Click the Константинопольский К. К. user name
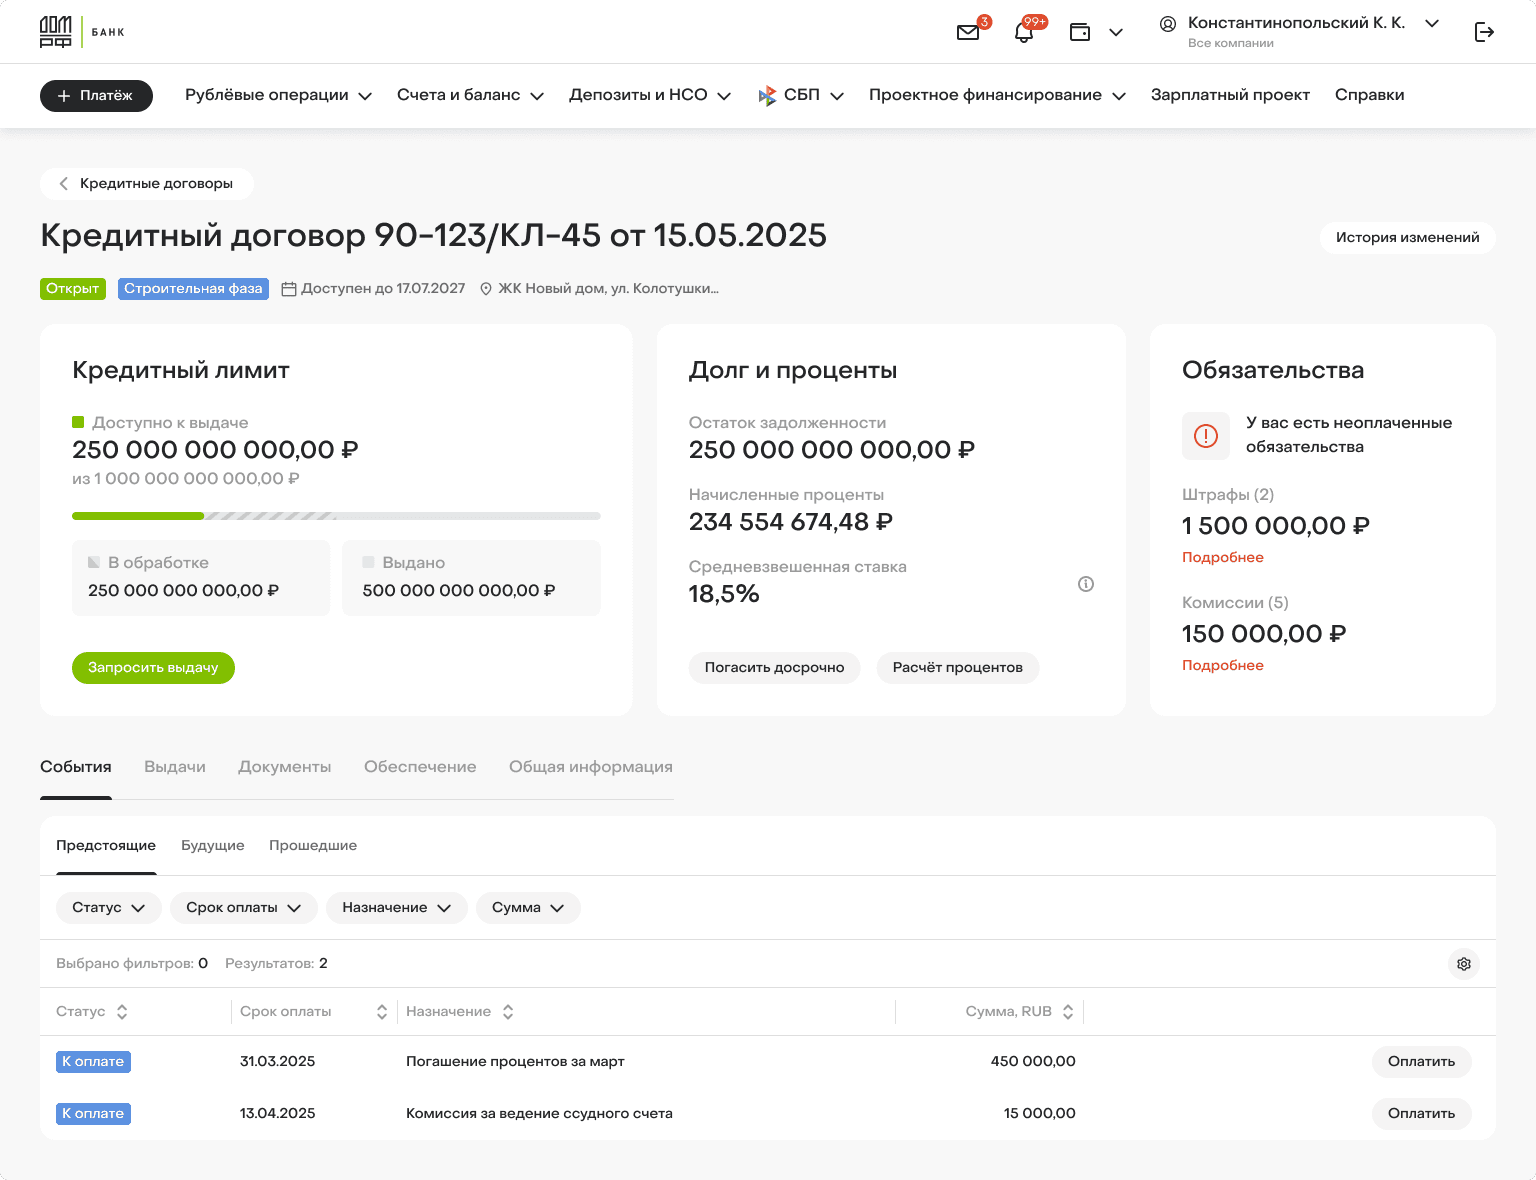1536x1180 pixels. 1296,23
